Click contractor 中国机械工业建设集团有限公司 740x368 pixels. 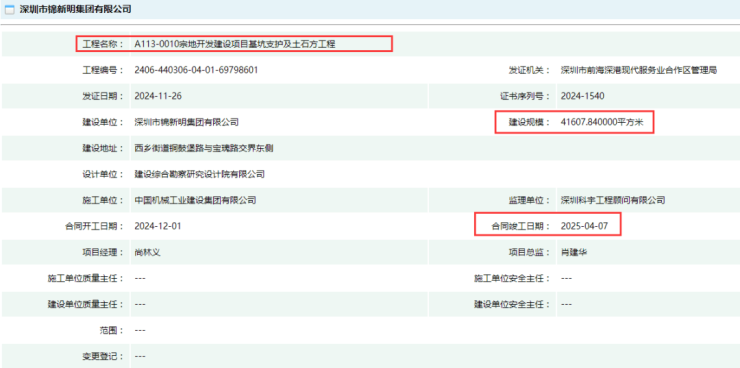pos(195,200)
